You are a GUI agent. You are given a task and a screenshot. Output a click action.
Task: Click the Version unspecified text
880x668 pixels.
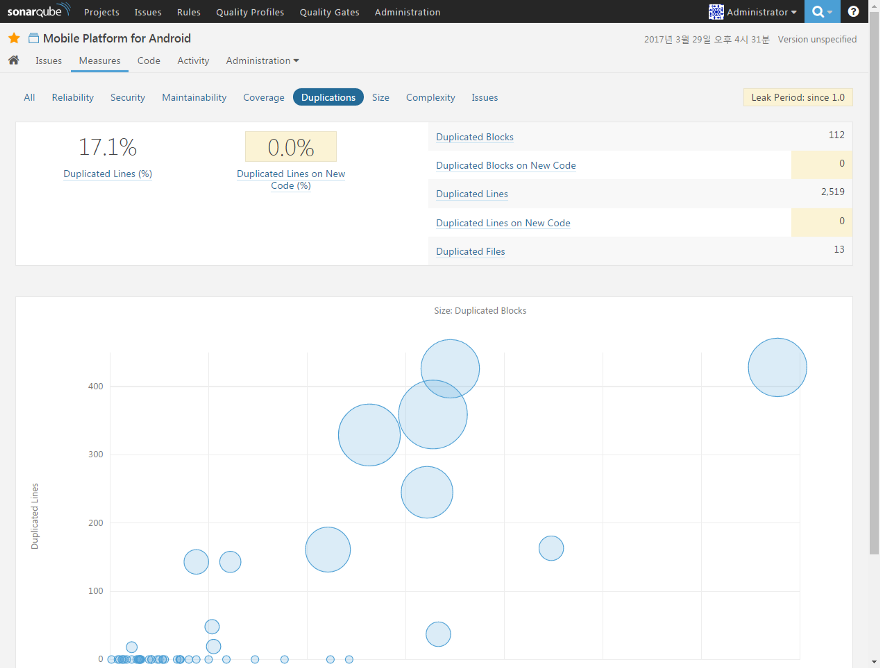[817, 39]
